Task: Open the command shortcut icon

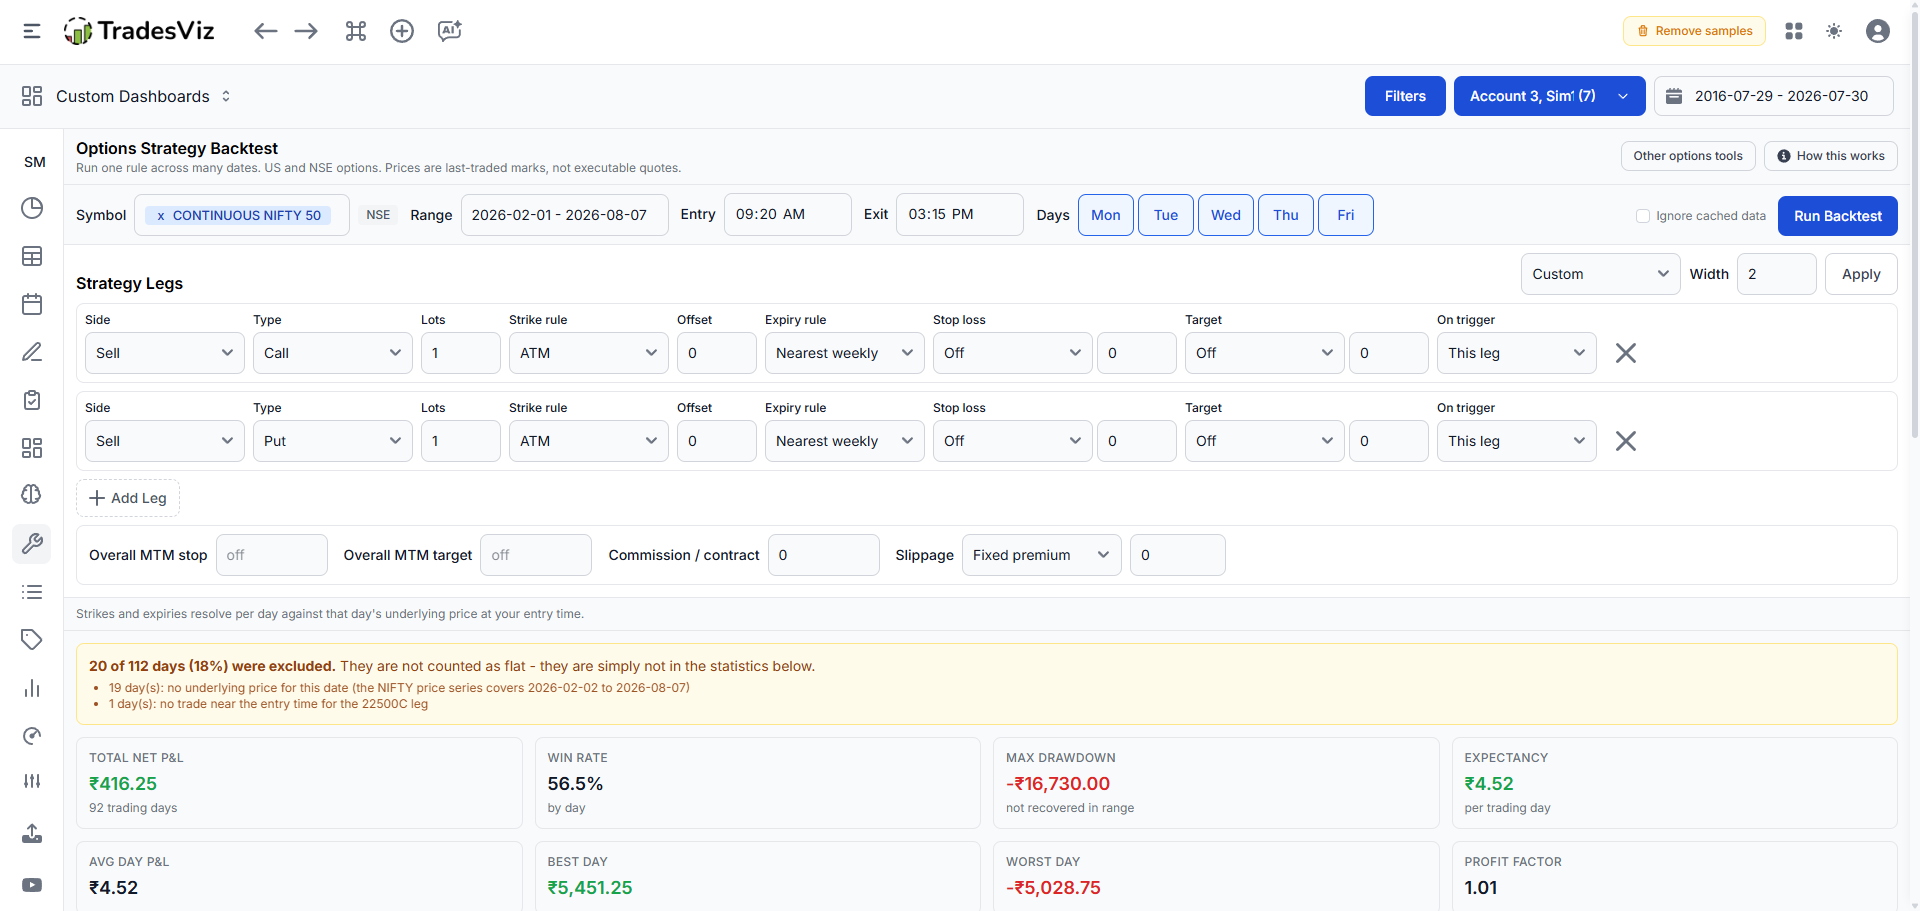Action: pos(356,31)
